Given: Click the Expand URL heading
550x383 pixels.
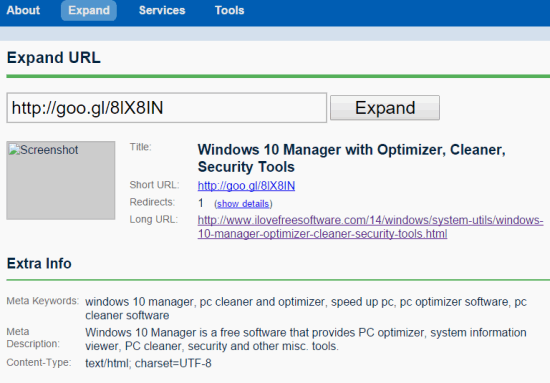Looking at the screenshot, I should (x=54, y=58).
